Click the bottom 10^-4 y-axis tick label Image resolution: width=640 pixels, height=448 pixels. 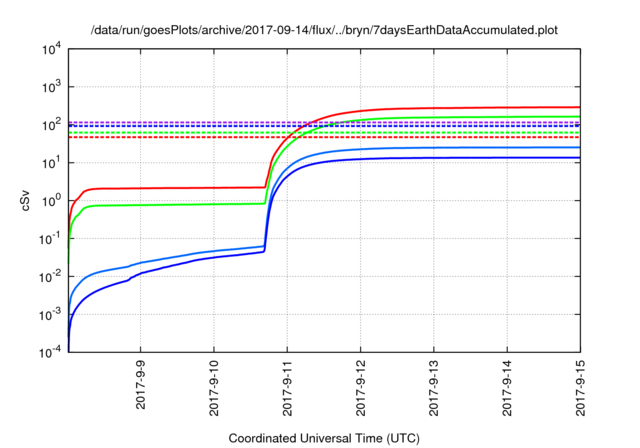pos(48,352)
